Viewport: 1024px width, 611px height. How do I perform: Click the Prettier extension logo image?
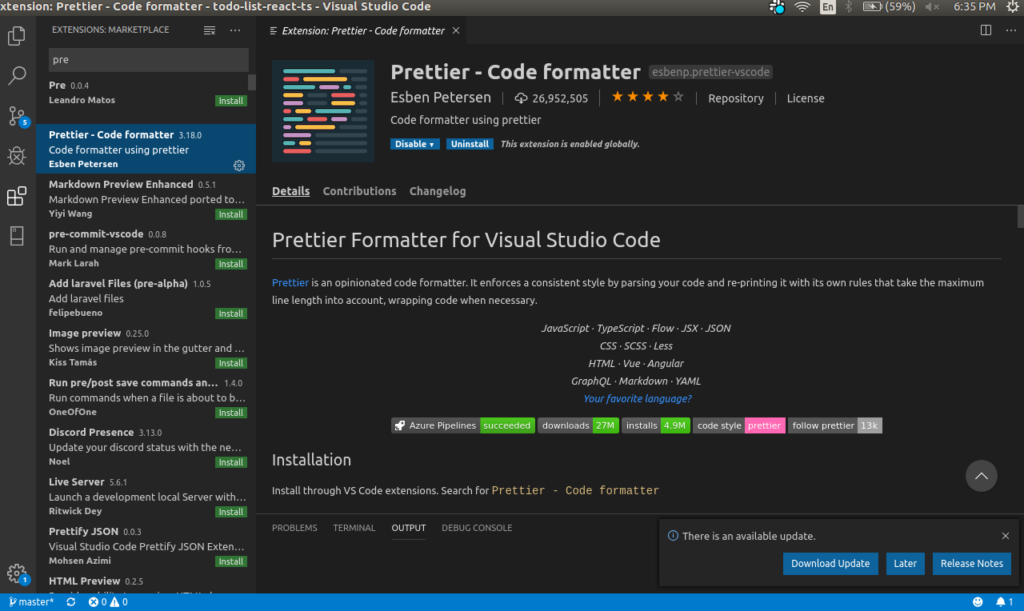pyautogui.click(x=323, y=111)
